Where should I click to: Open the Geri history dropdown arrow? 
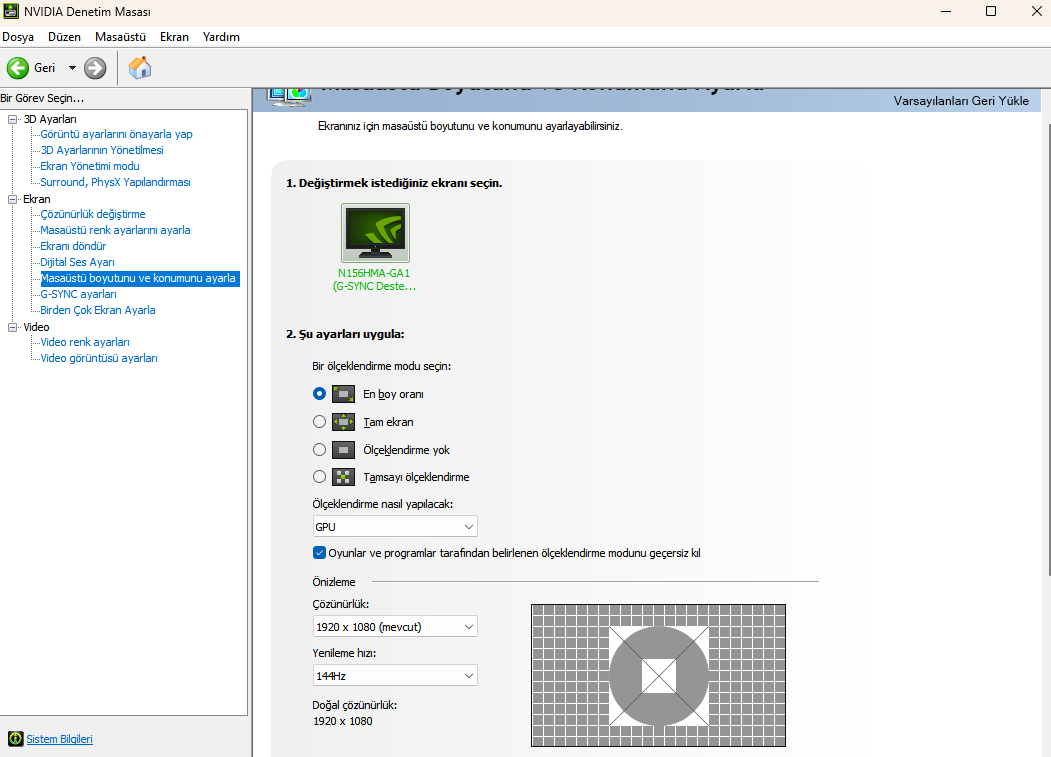72,68
